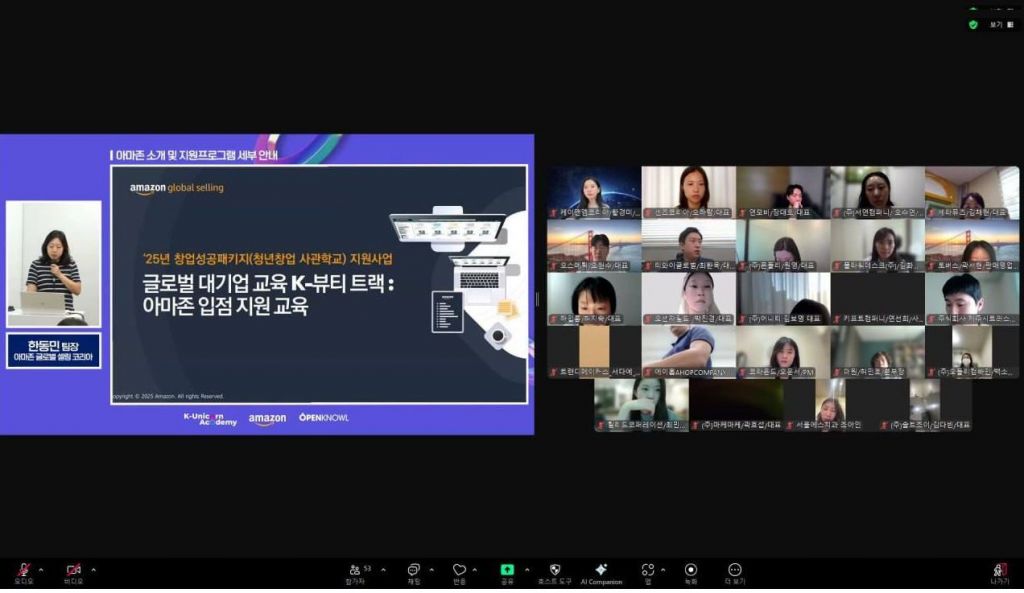Screen dimensions: 1024x593
Task: Select the amazon global selling presentation slide
Action: [x=319, y=284]
